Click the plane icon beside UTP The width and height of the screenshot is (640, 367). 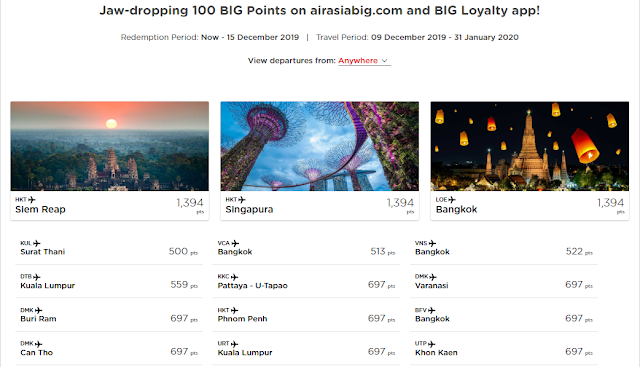click(431, 344)
